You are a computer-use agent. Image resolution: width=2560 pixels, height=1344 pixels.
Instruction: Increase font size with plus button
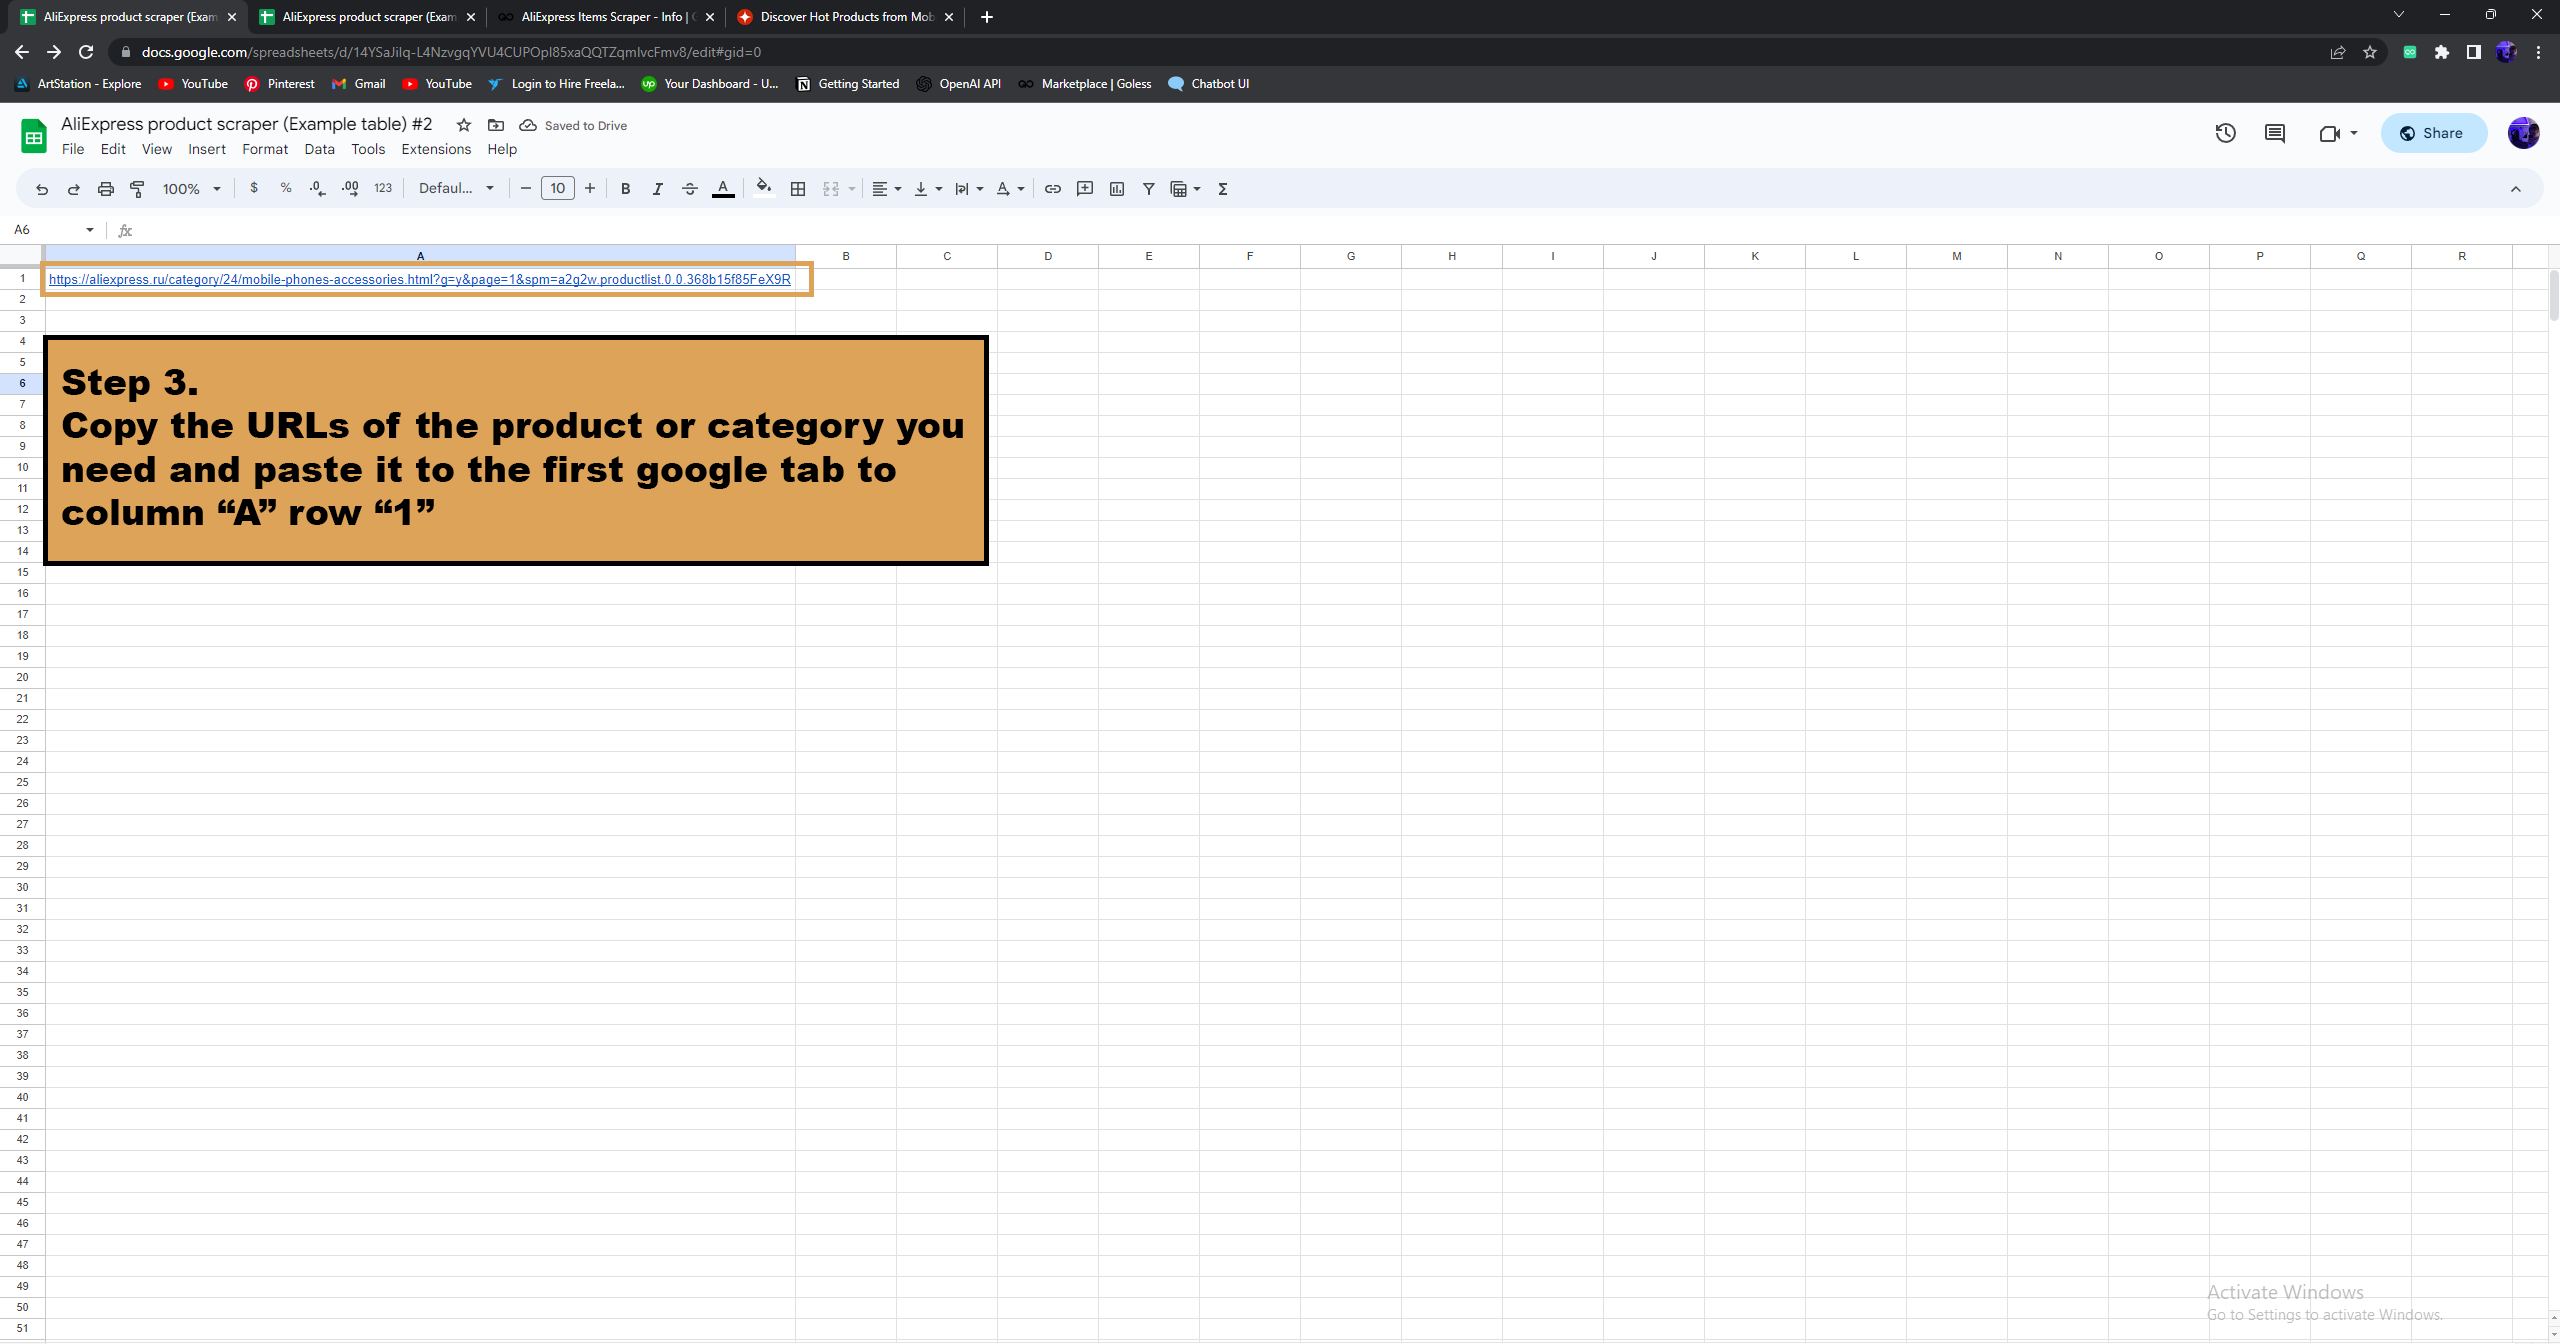pos(590,189)
